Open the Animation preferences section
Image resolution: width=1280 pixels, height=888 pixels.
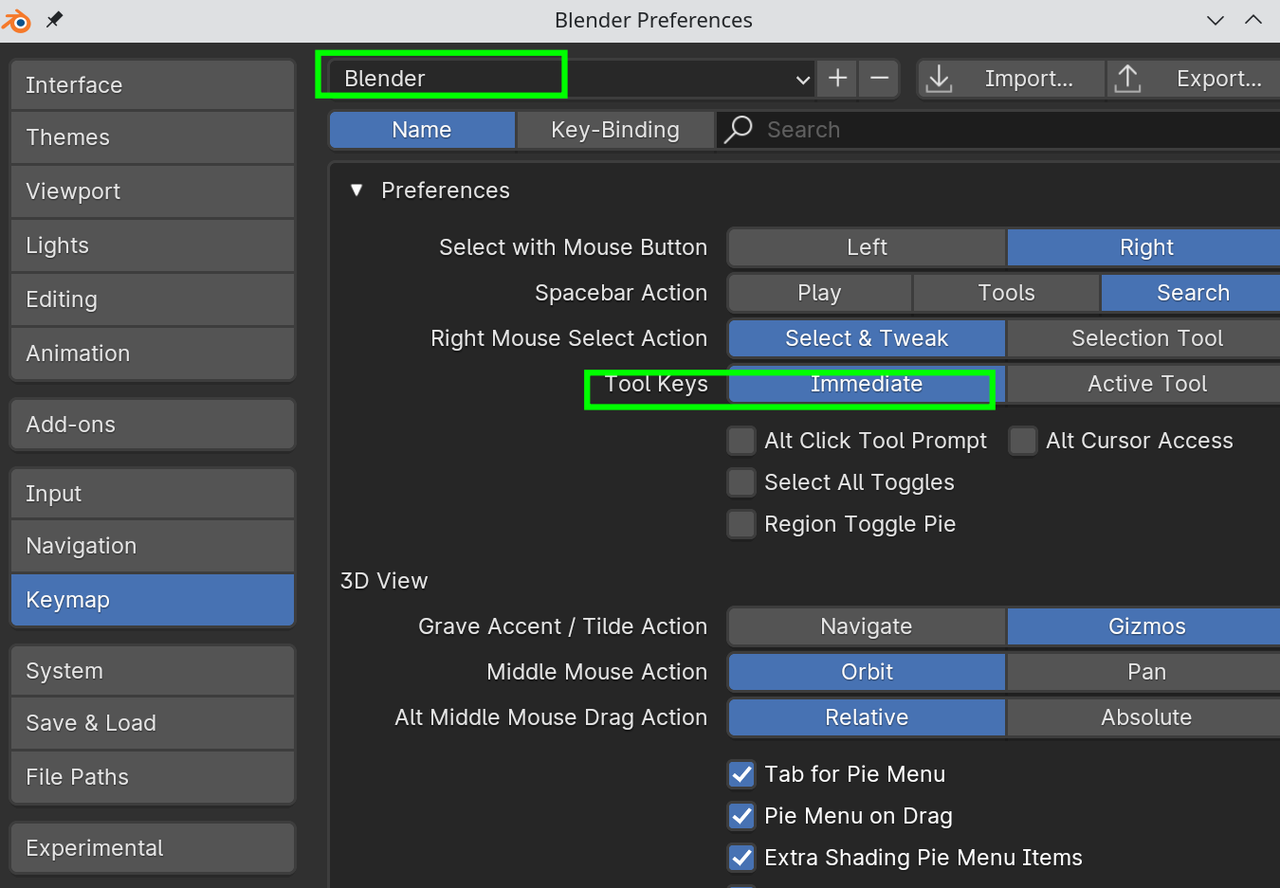click(x=153, y=354)
